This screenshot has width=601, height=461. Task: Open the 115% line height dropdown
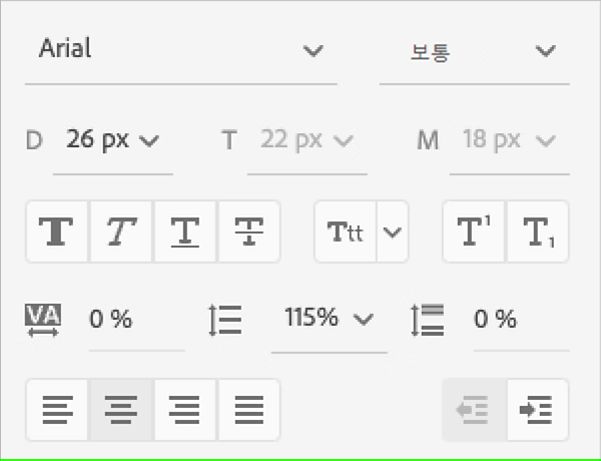328,320
